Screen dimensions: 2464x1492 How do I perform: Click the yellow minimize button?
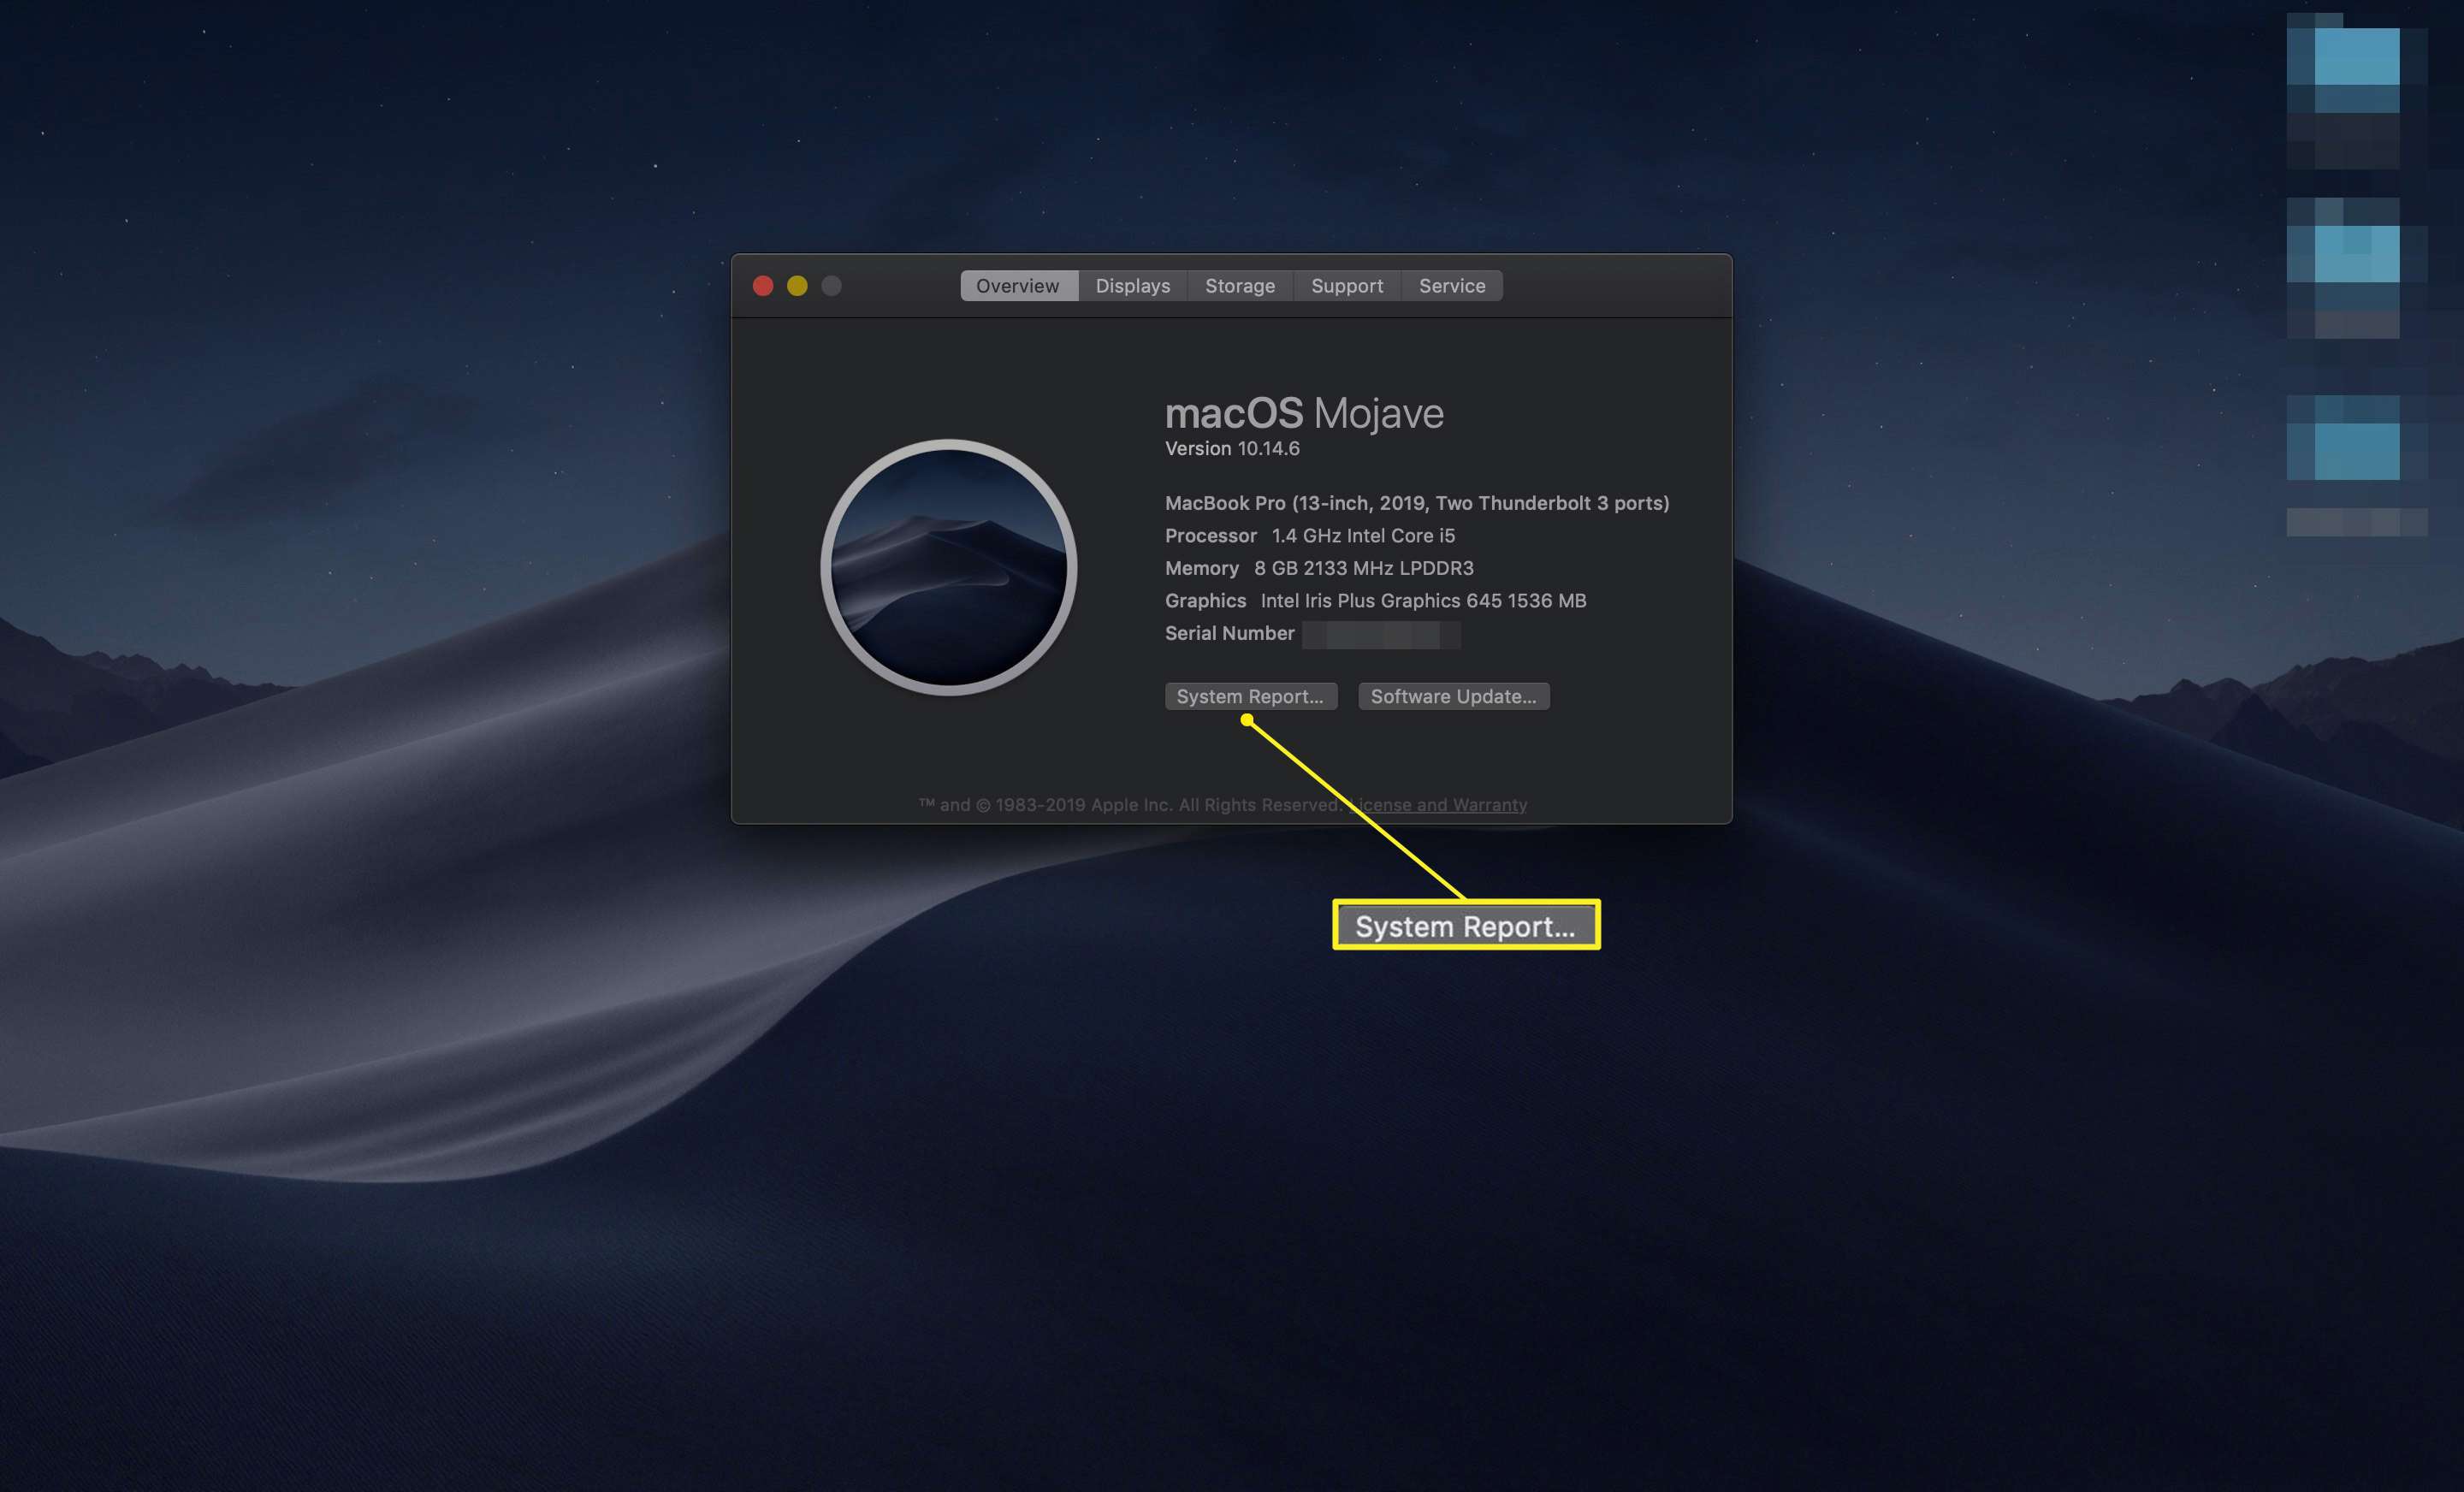[x=796, y=287]
